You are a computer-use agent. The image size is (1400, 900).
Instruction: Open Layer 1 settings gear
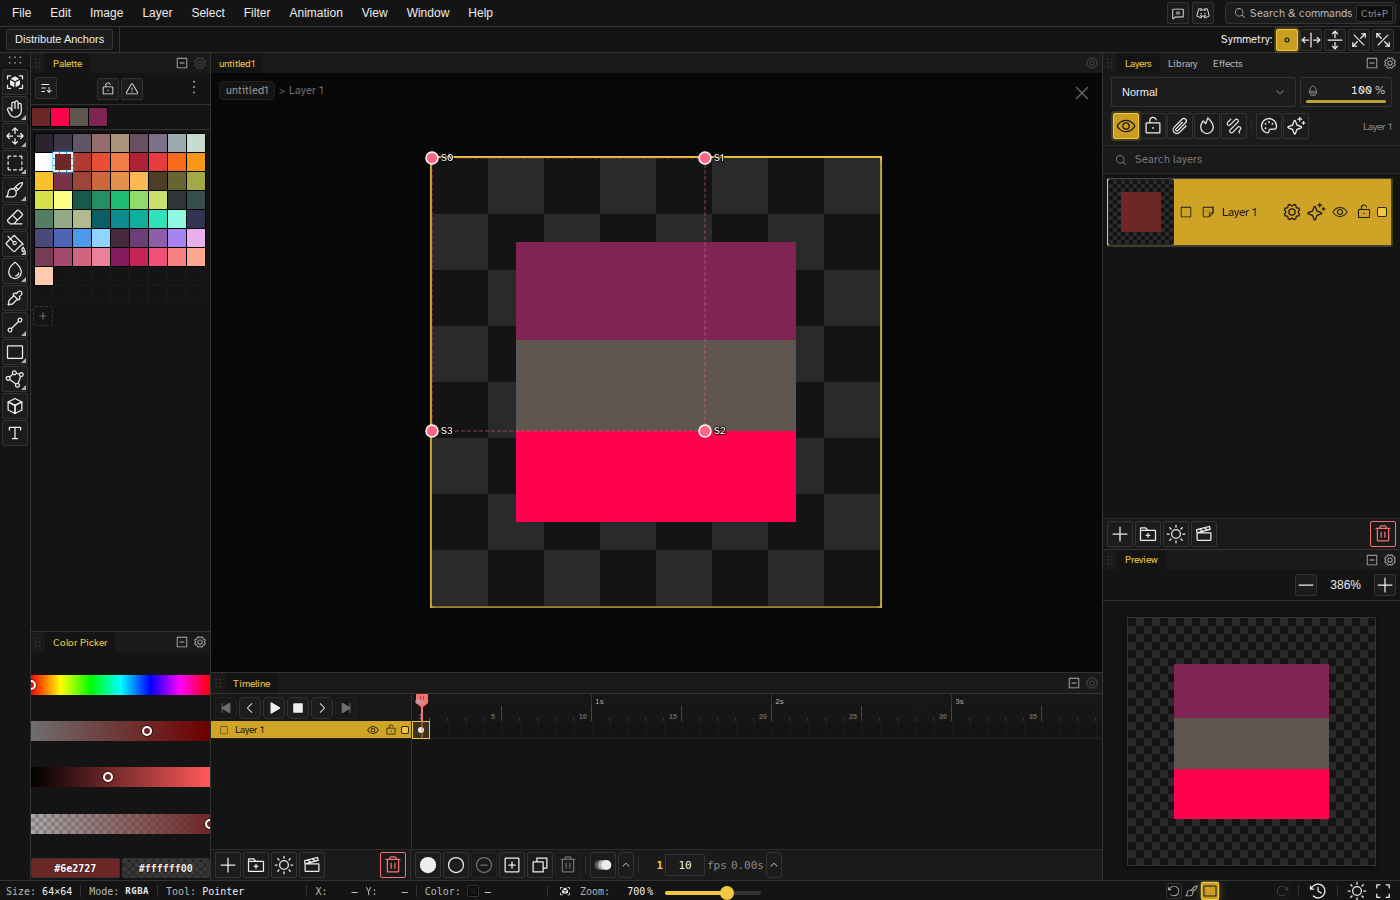click(x=1292, y=212)
